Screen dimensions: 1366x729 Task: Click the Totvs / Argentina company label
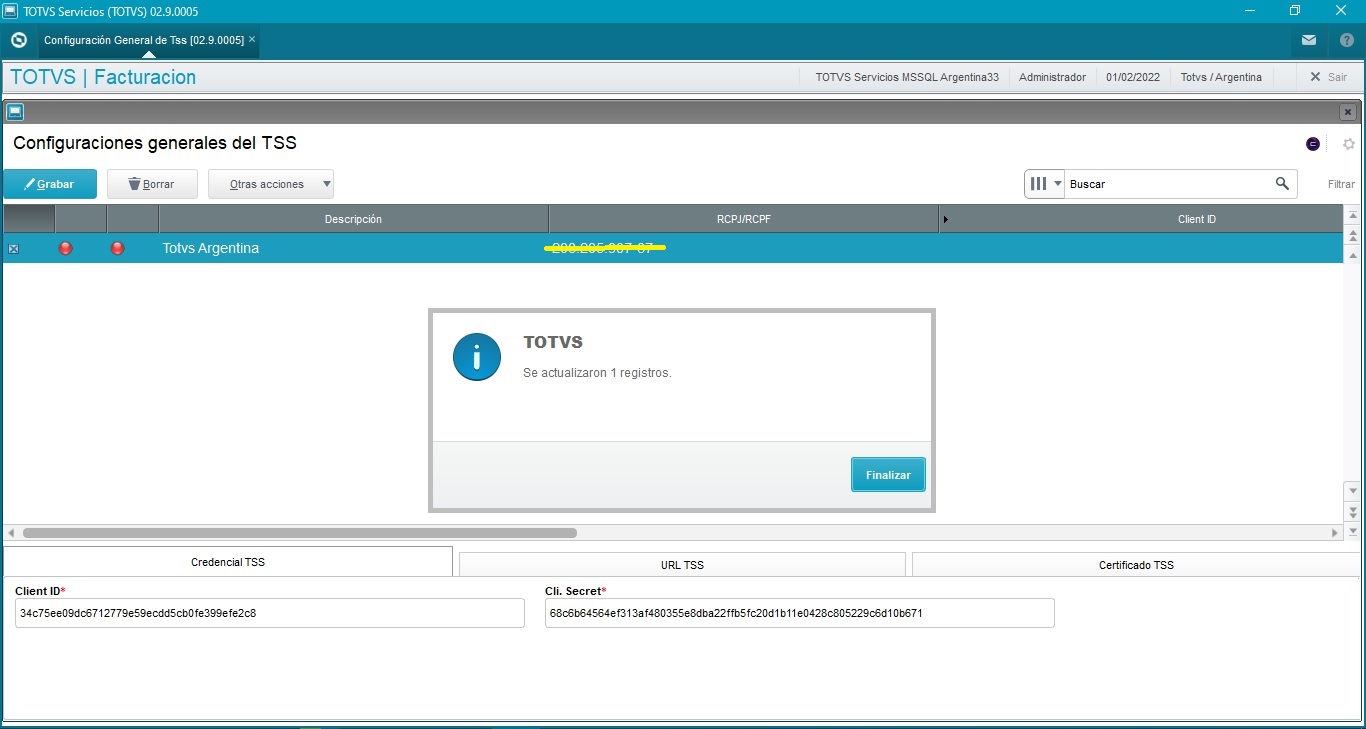(x=1221, y=77)
